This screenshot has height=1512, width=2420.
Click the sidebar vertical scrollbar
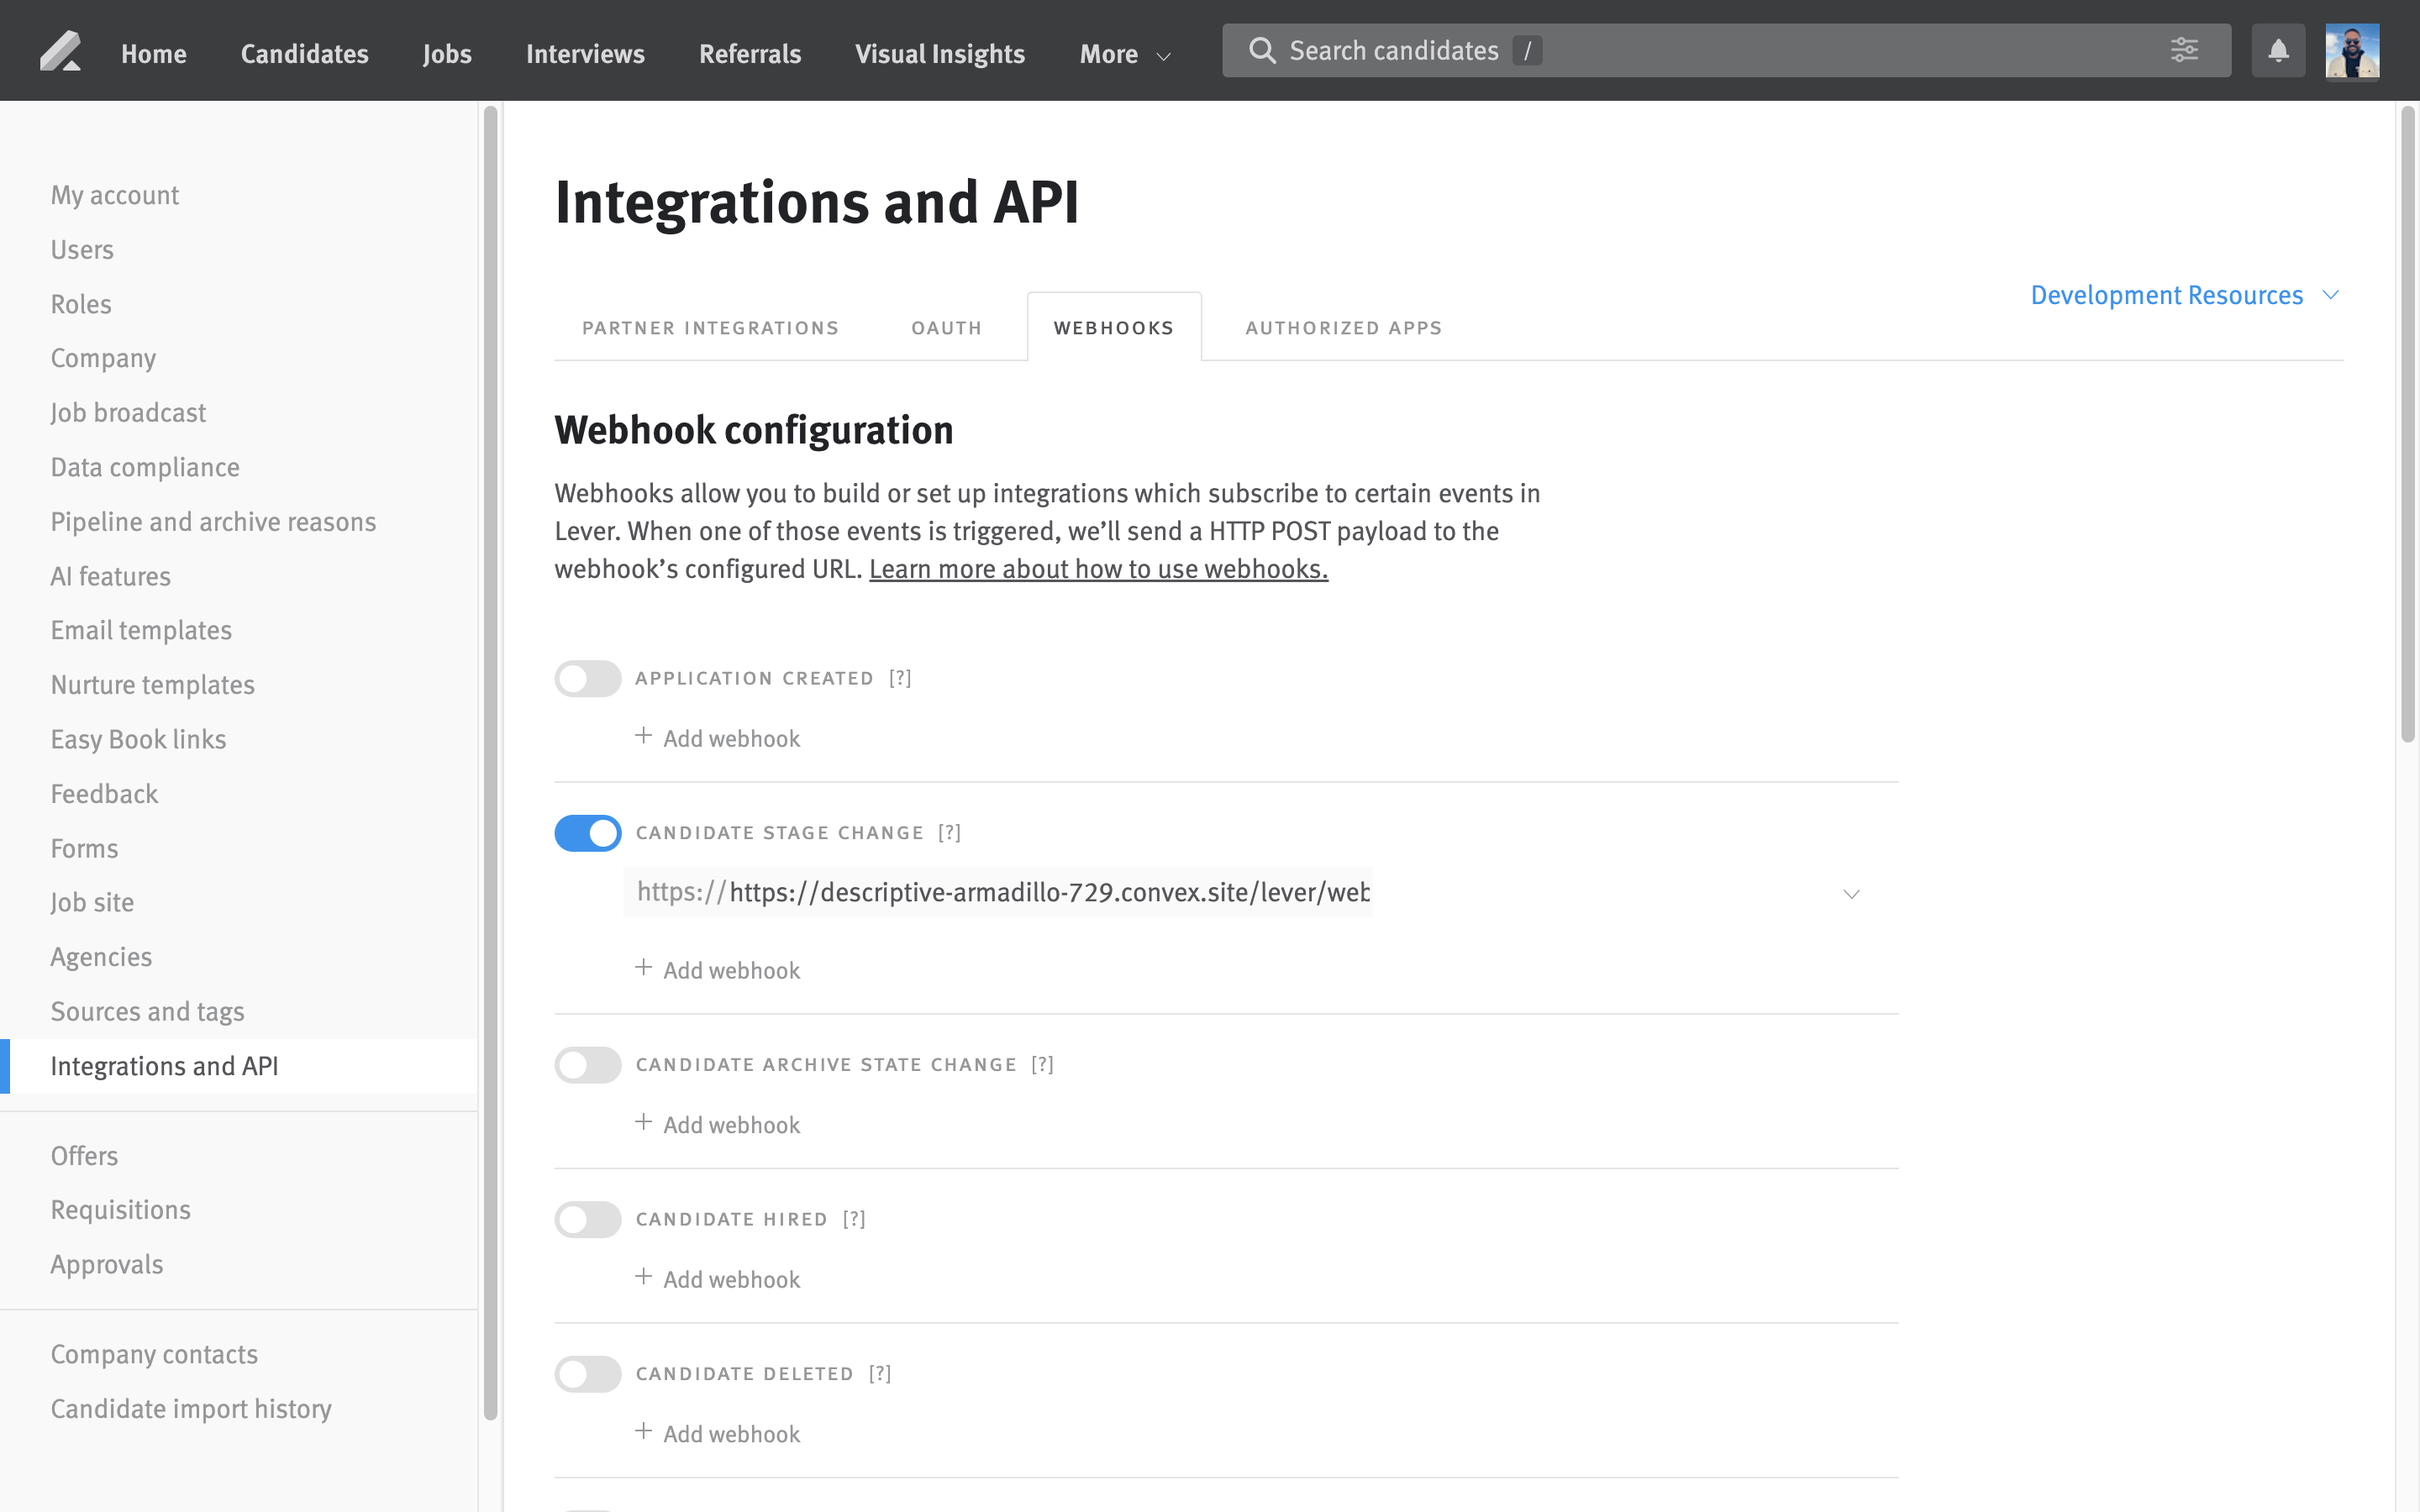[x=490, y=760]
